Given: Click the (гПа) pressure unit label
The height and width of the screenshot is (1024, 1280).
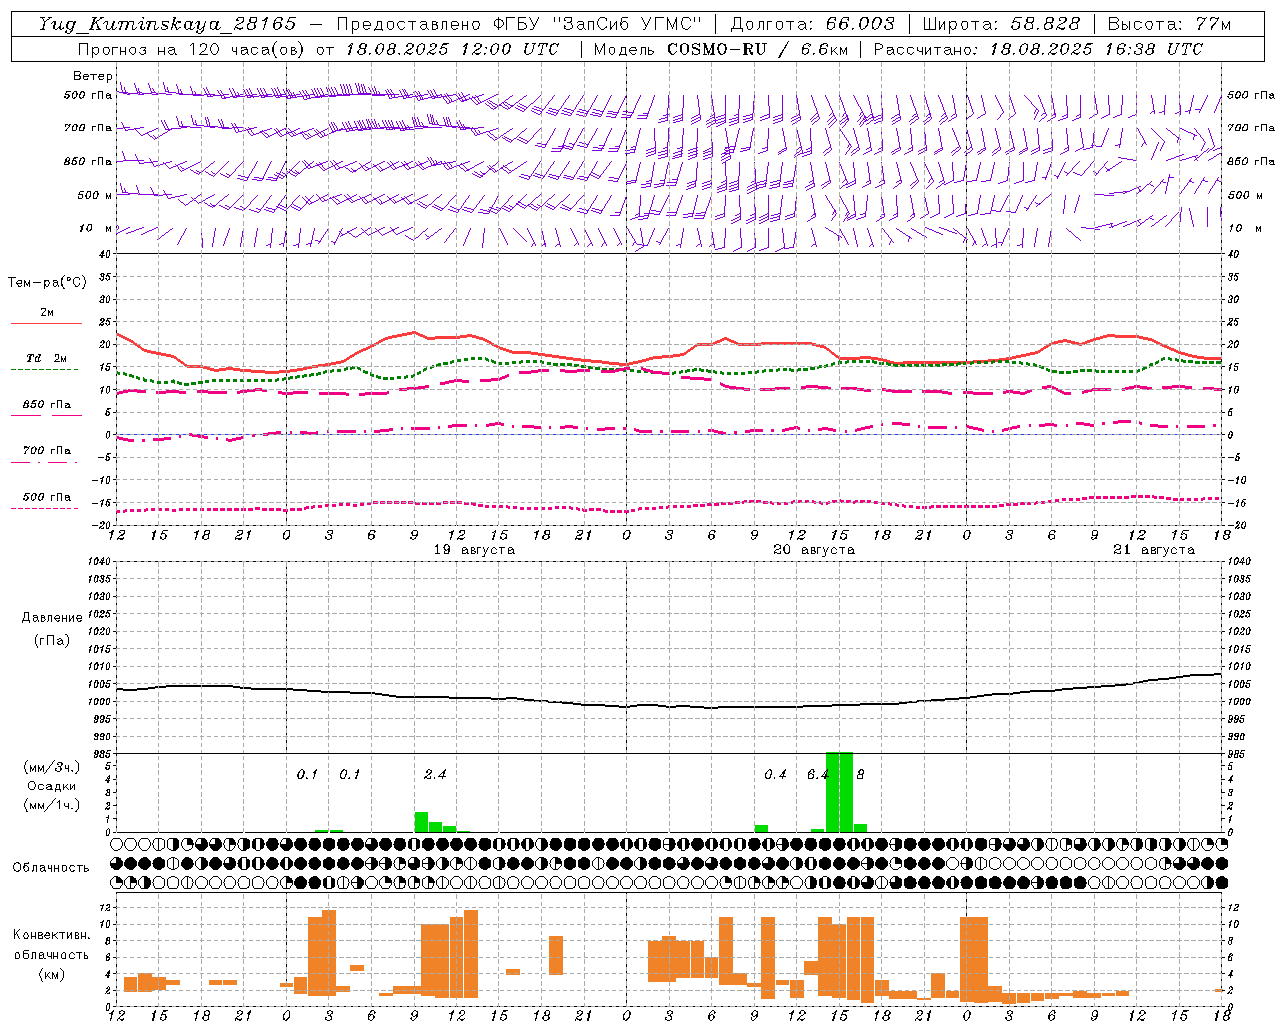Looking at the screenshot, I should [52, 640].
